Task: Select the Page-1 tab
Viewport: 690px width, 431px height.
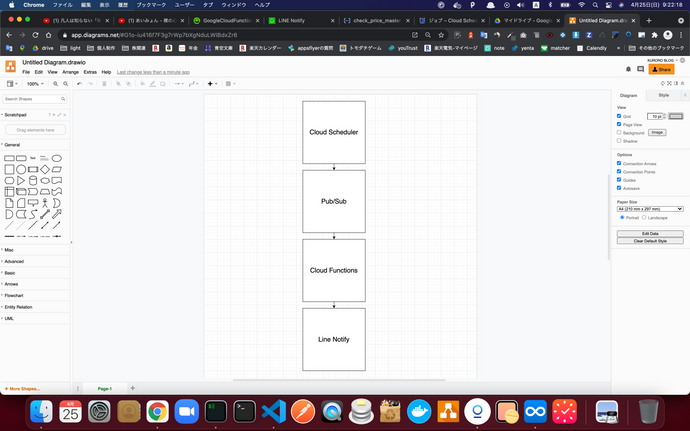Action: point(105,389)
